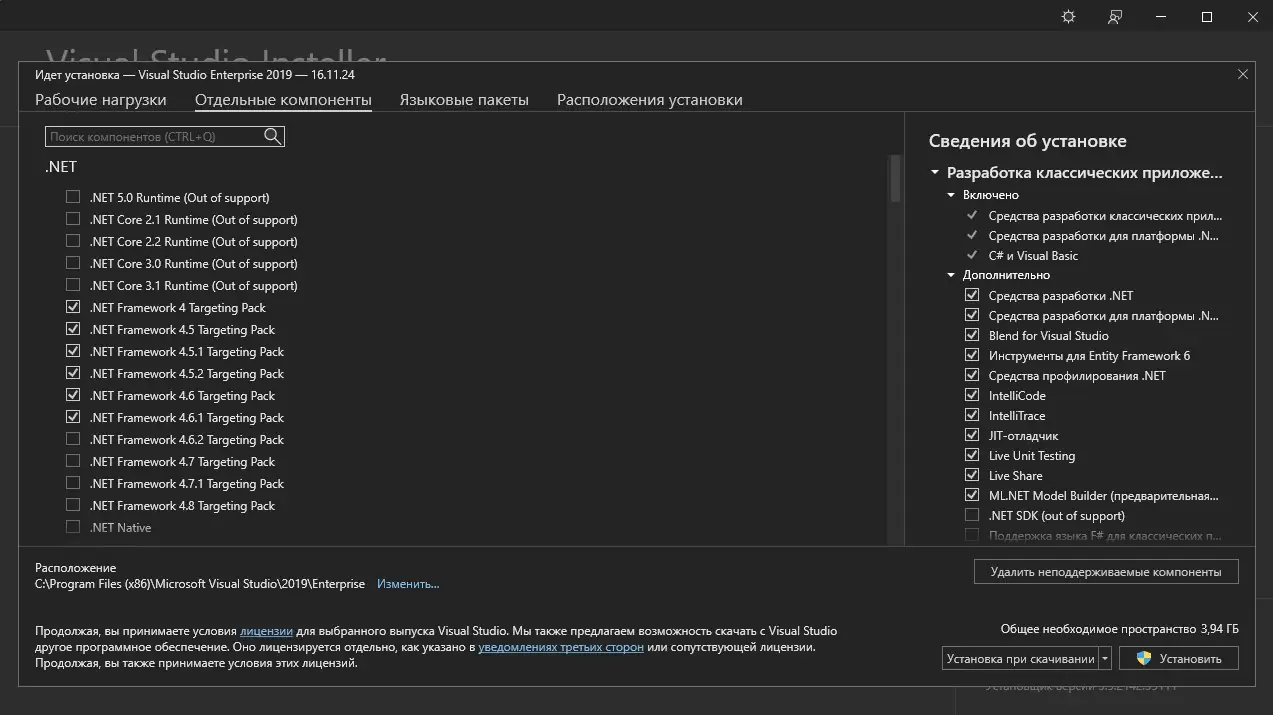1273x715 pixels.
Task: Click the sun-shaped theme icon in title bar
Action: click(x=1068, y=17)
